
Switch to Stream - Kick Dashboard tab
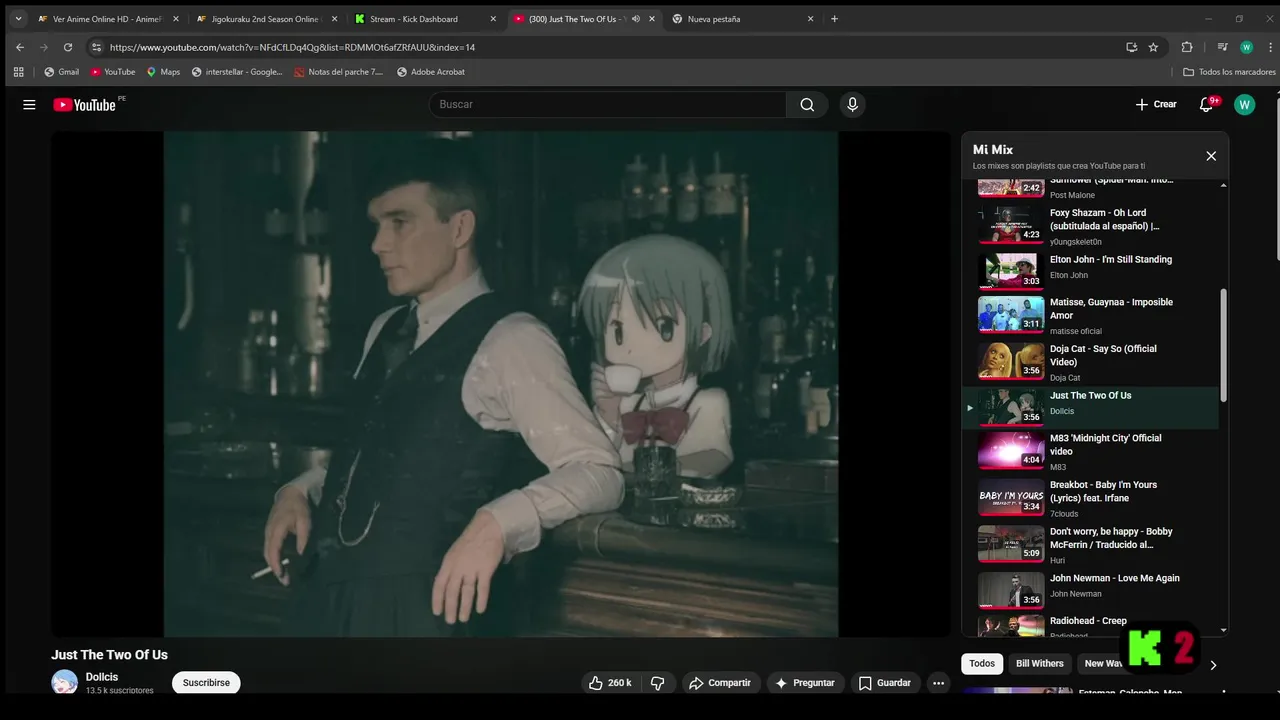coord(424,19)
